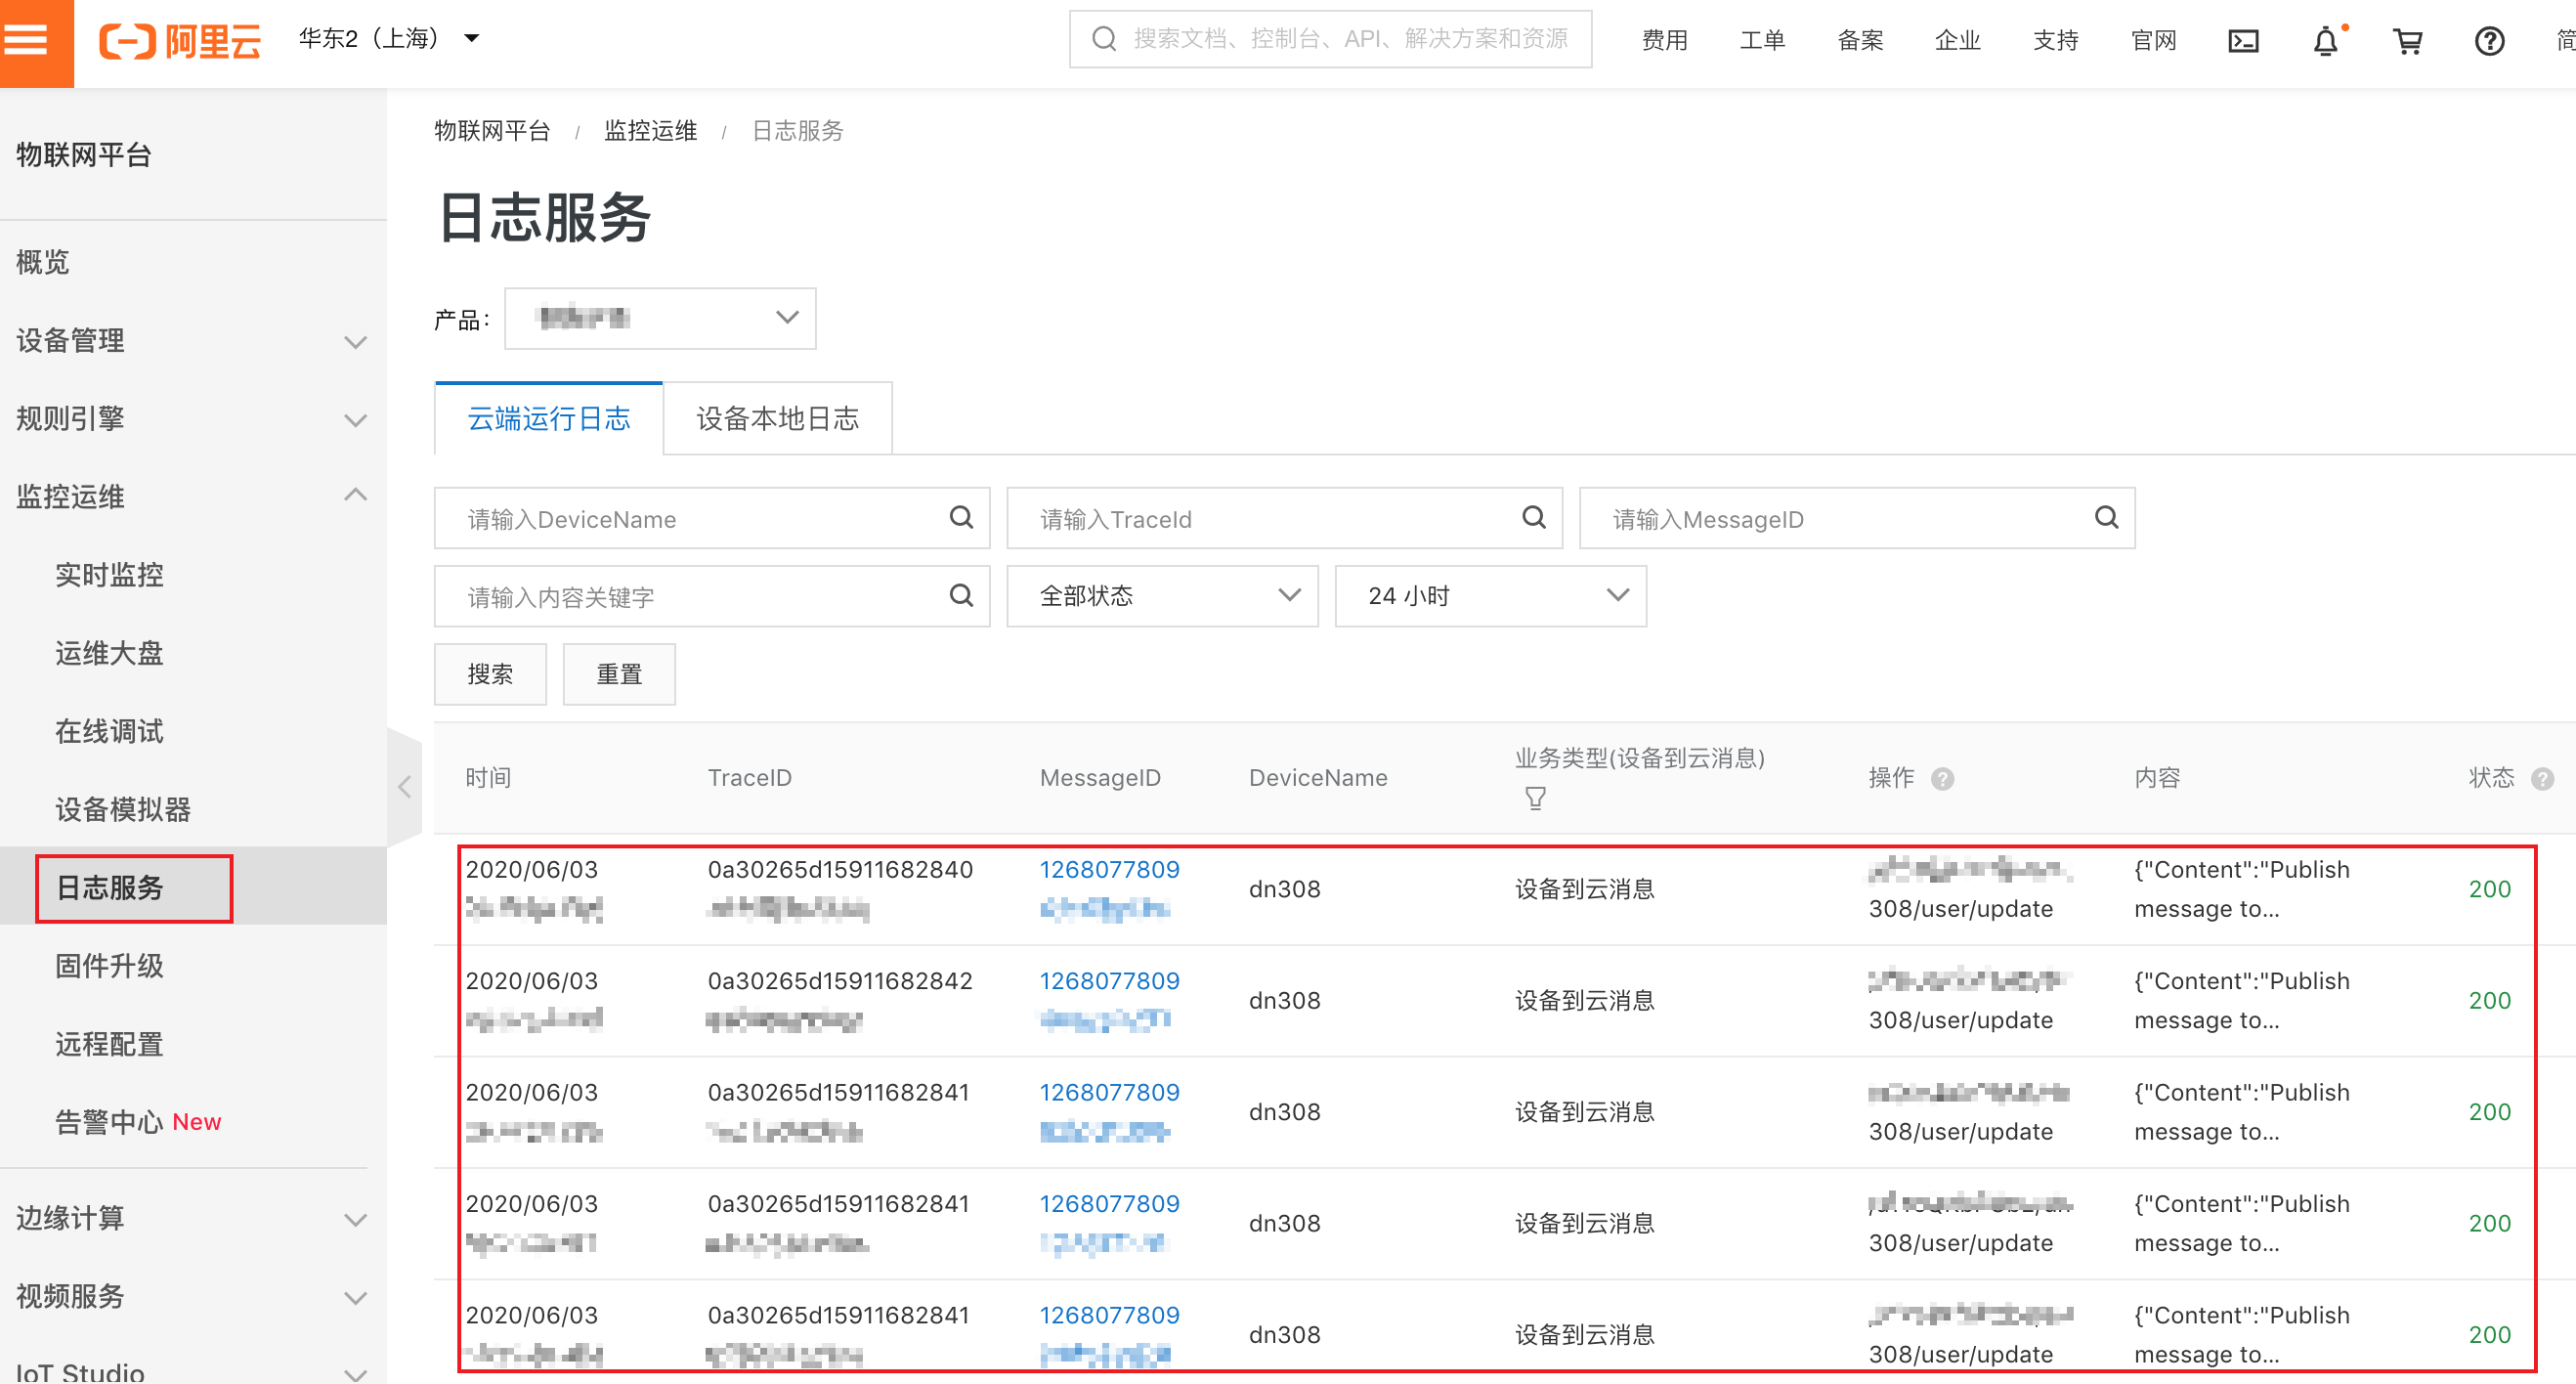Collapse the sidebar using the arrow handle
Viewport: 2576px width, 1384px height.
(404, 787)
